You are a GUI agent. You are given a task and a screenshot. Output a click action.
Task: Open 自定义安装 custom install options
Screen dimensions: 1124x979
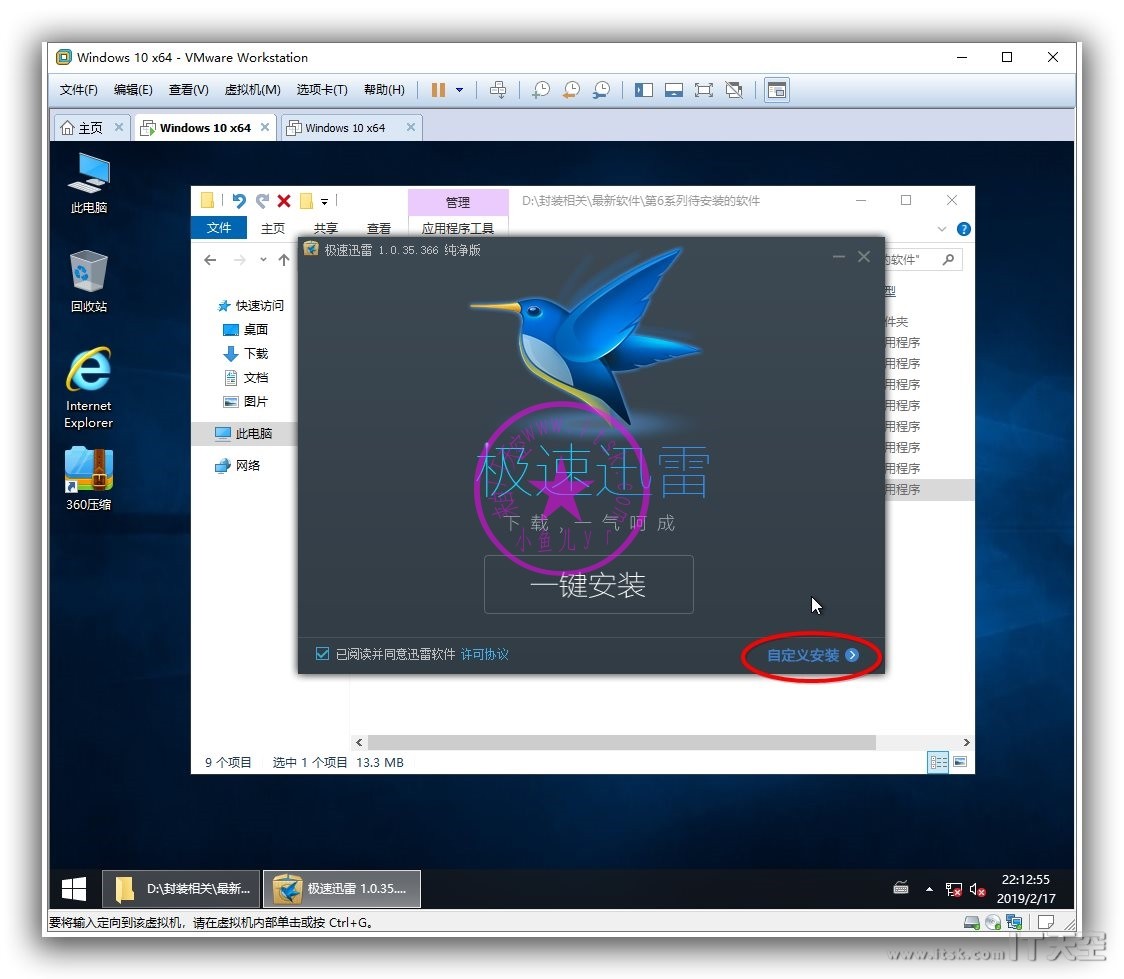tap(812, 655)
